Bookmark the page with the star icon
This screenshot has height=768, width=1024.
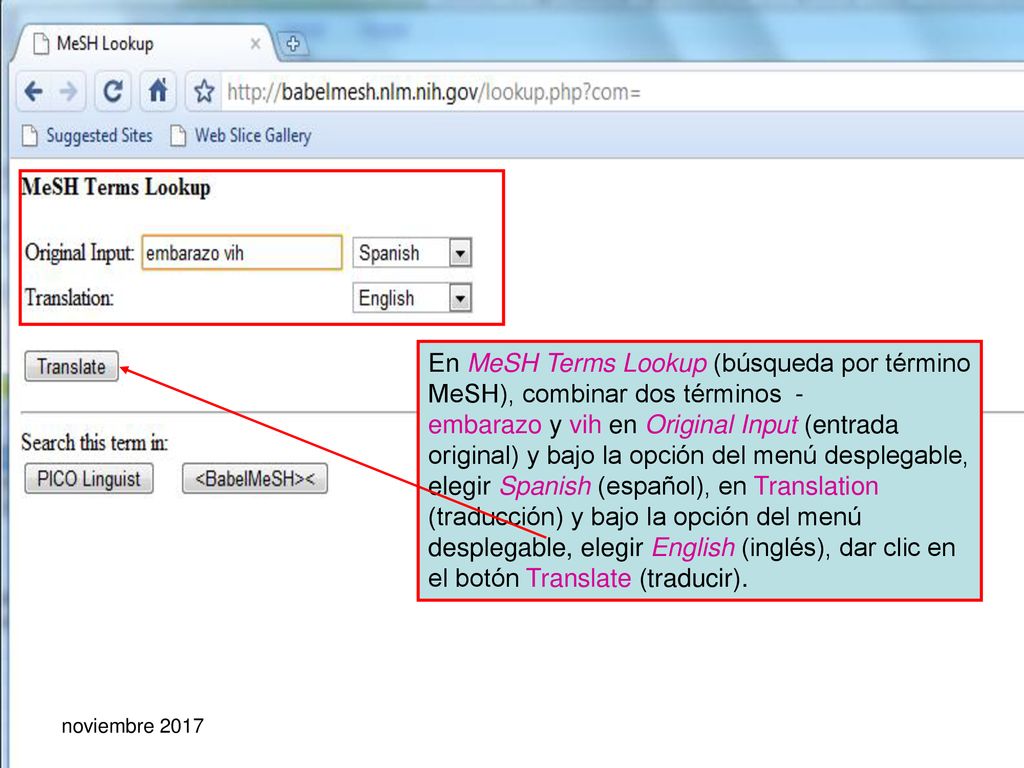(x=204, y=91)
